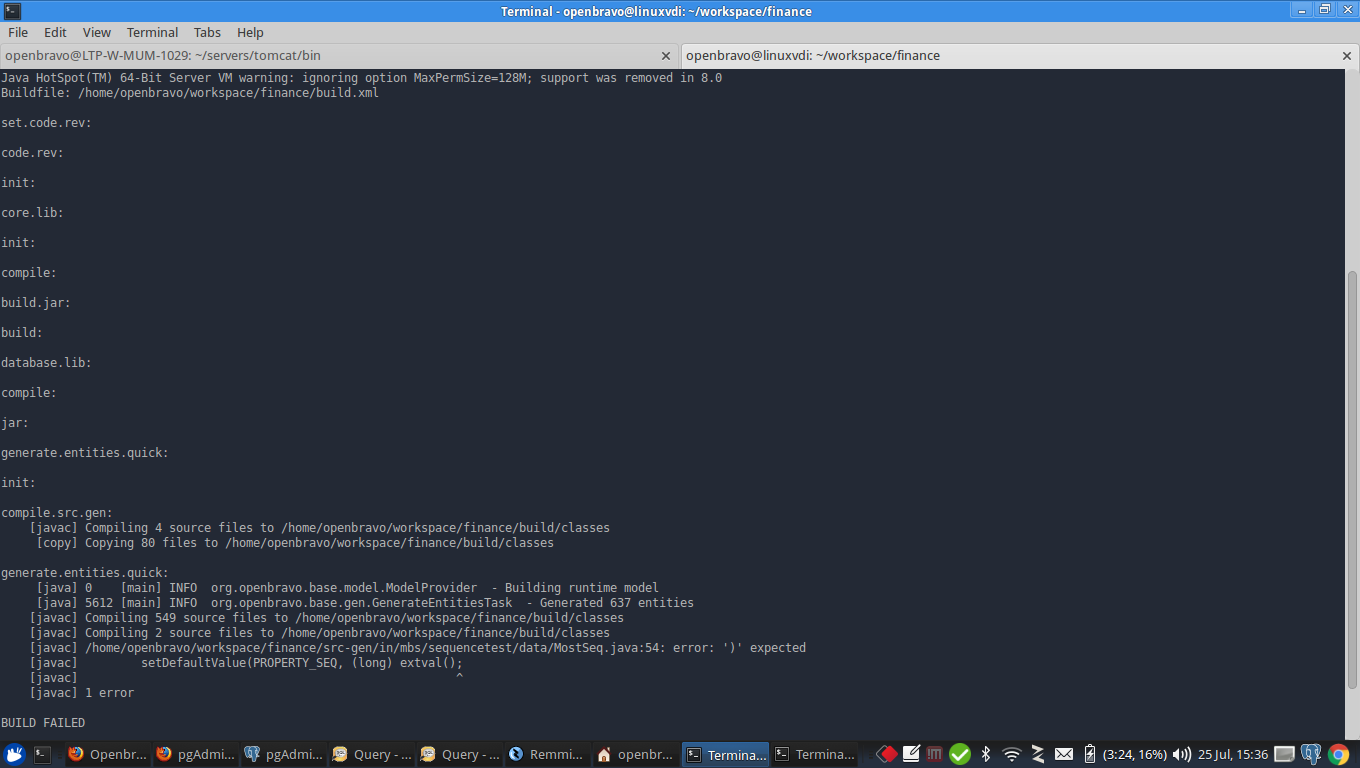The width and height of the screenshot is (1360, 768).
Task: Click the green checkmark tray icon
Action: coord(960,754)
